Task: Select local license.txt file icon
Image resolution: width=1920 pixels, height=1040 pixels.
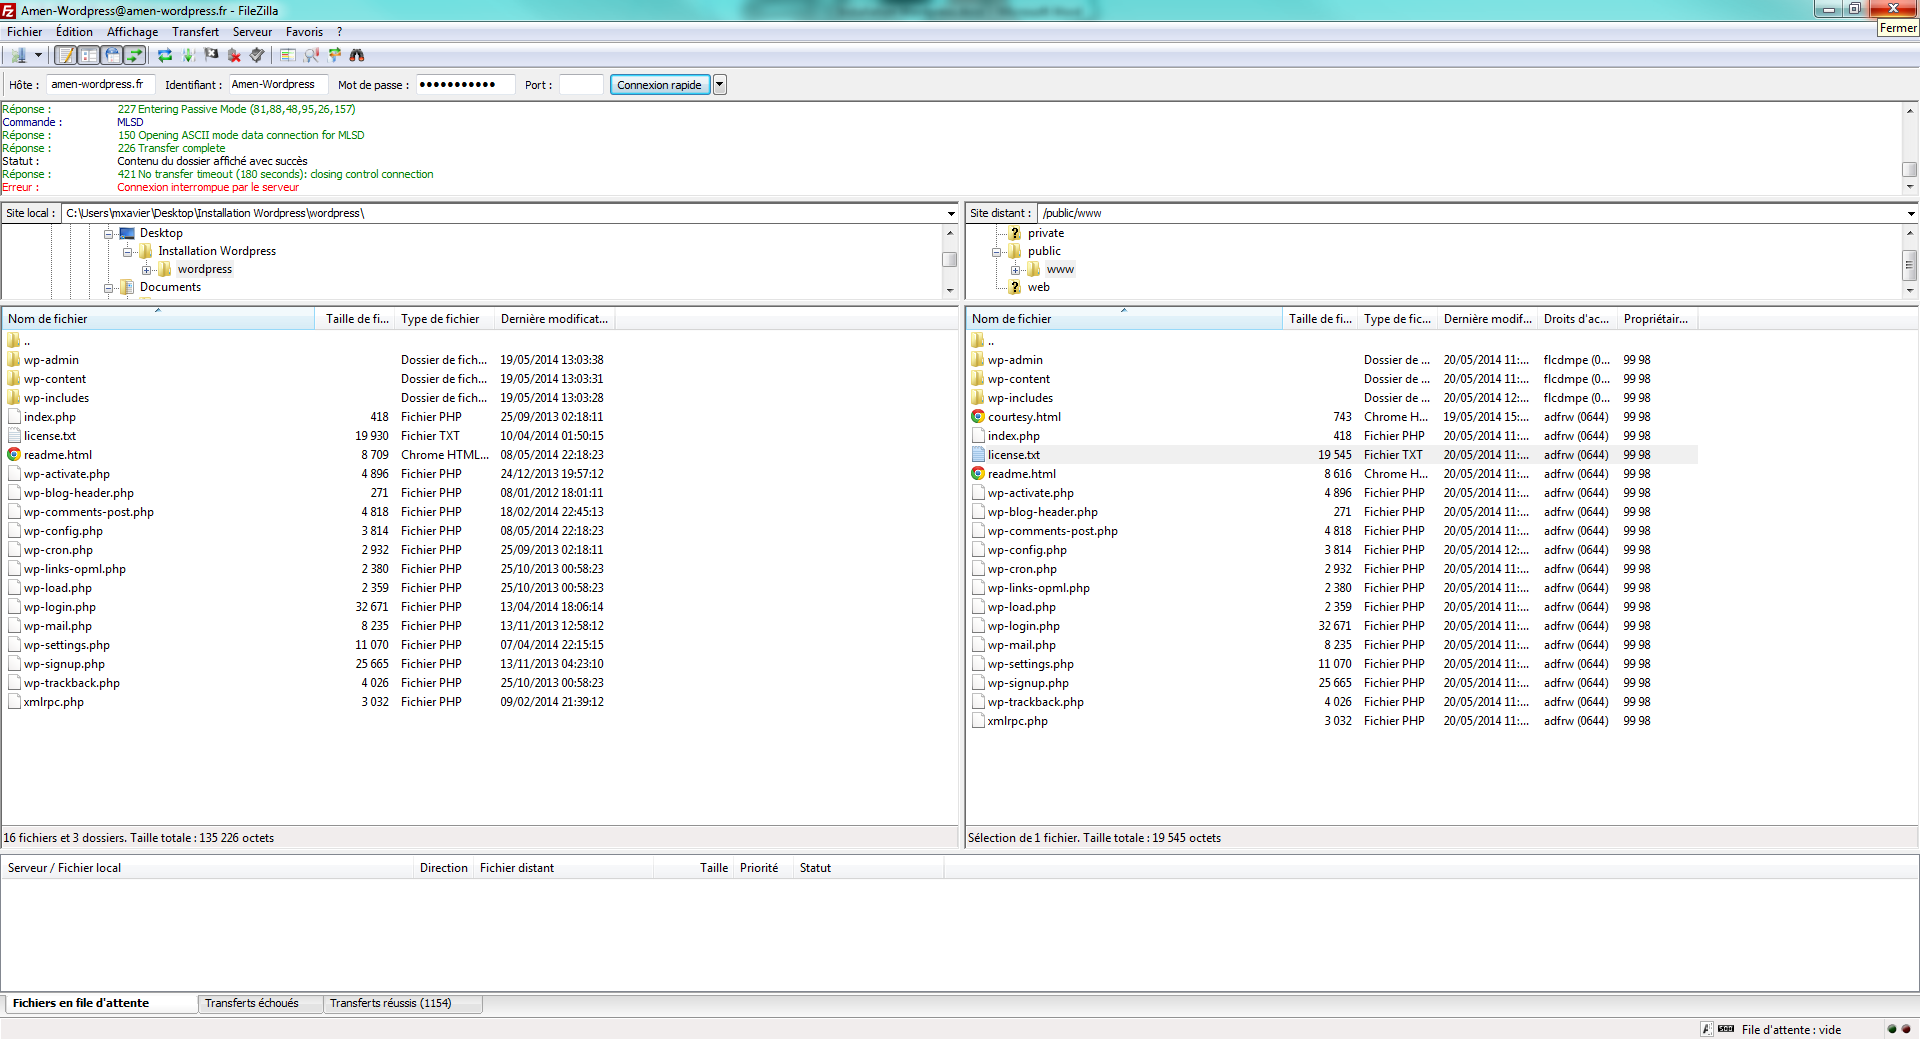Action: tap(14, 436)
